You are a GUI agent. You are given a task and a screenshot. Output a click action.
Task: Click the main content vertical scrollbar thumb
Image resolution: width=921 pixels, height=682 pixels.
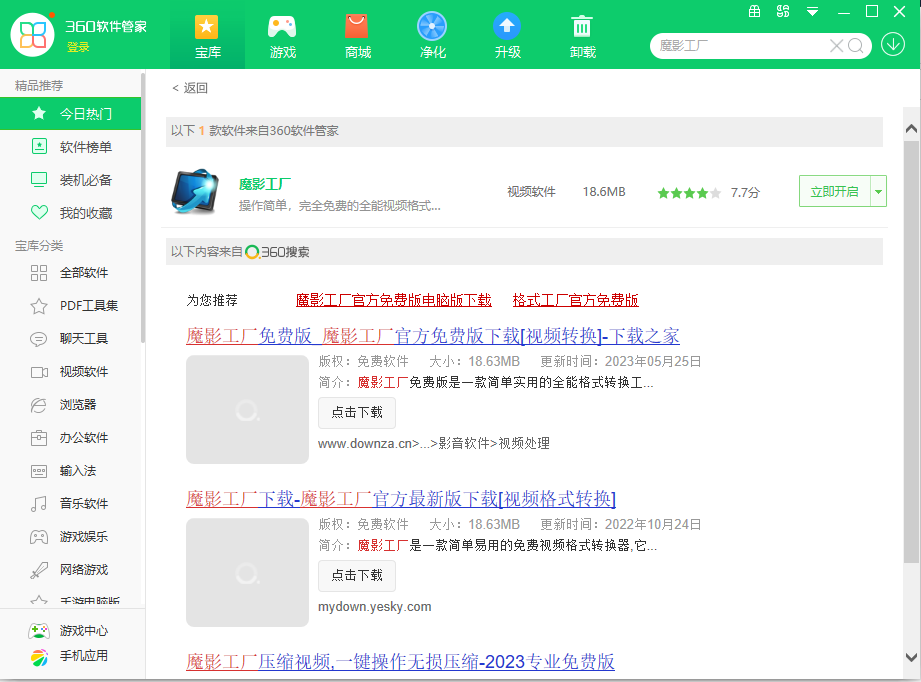click(911, 352)
